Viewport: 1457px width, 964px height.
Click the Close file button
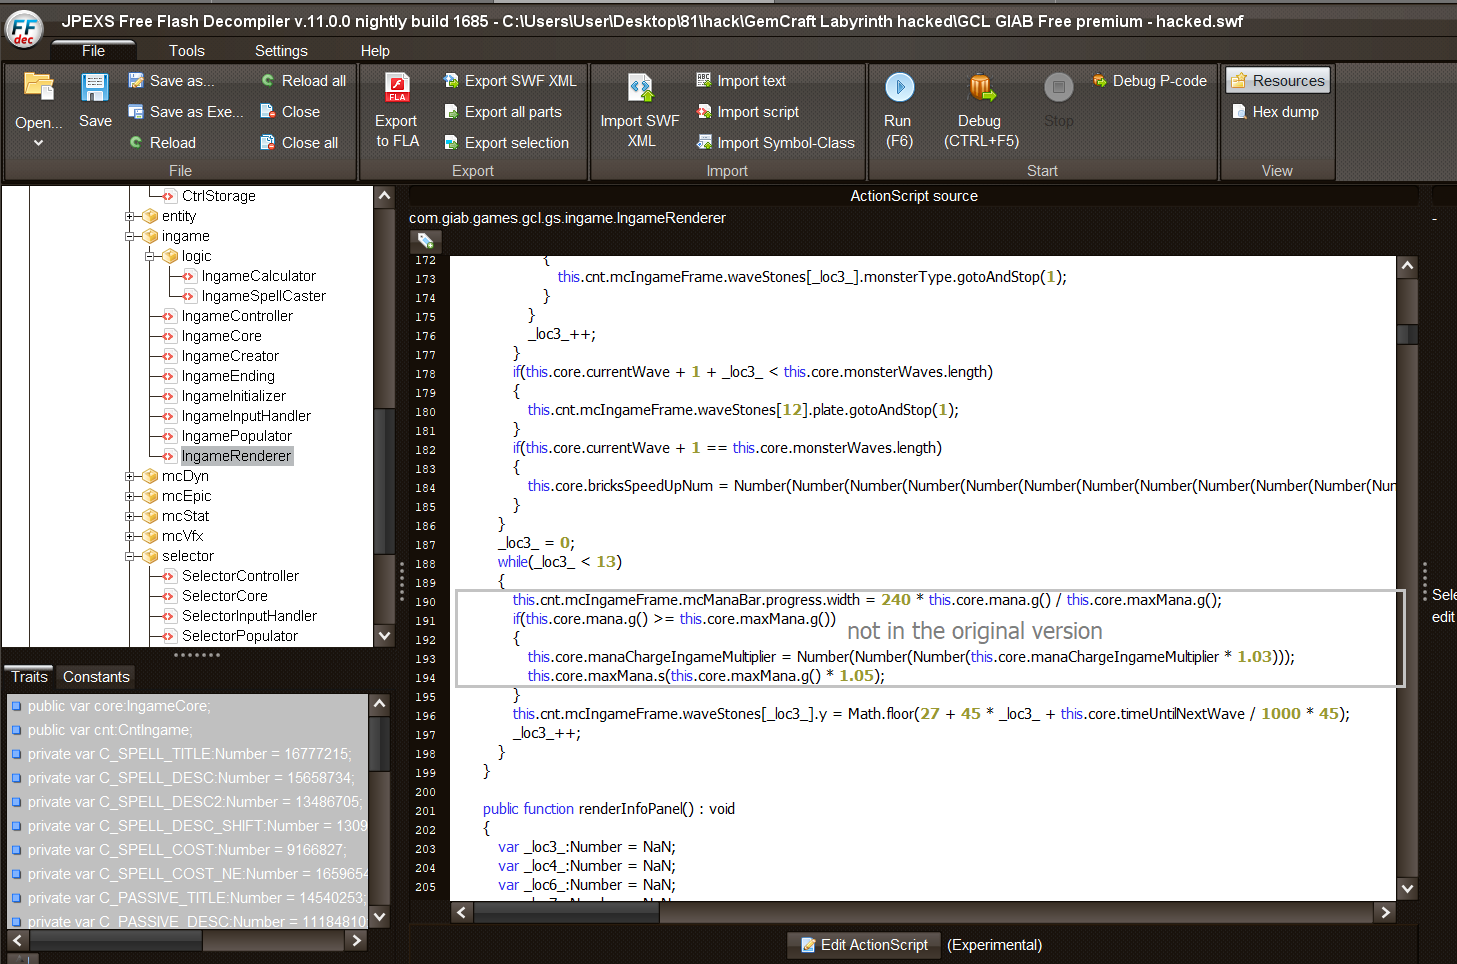290,112
